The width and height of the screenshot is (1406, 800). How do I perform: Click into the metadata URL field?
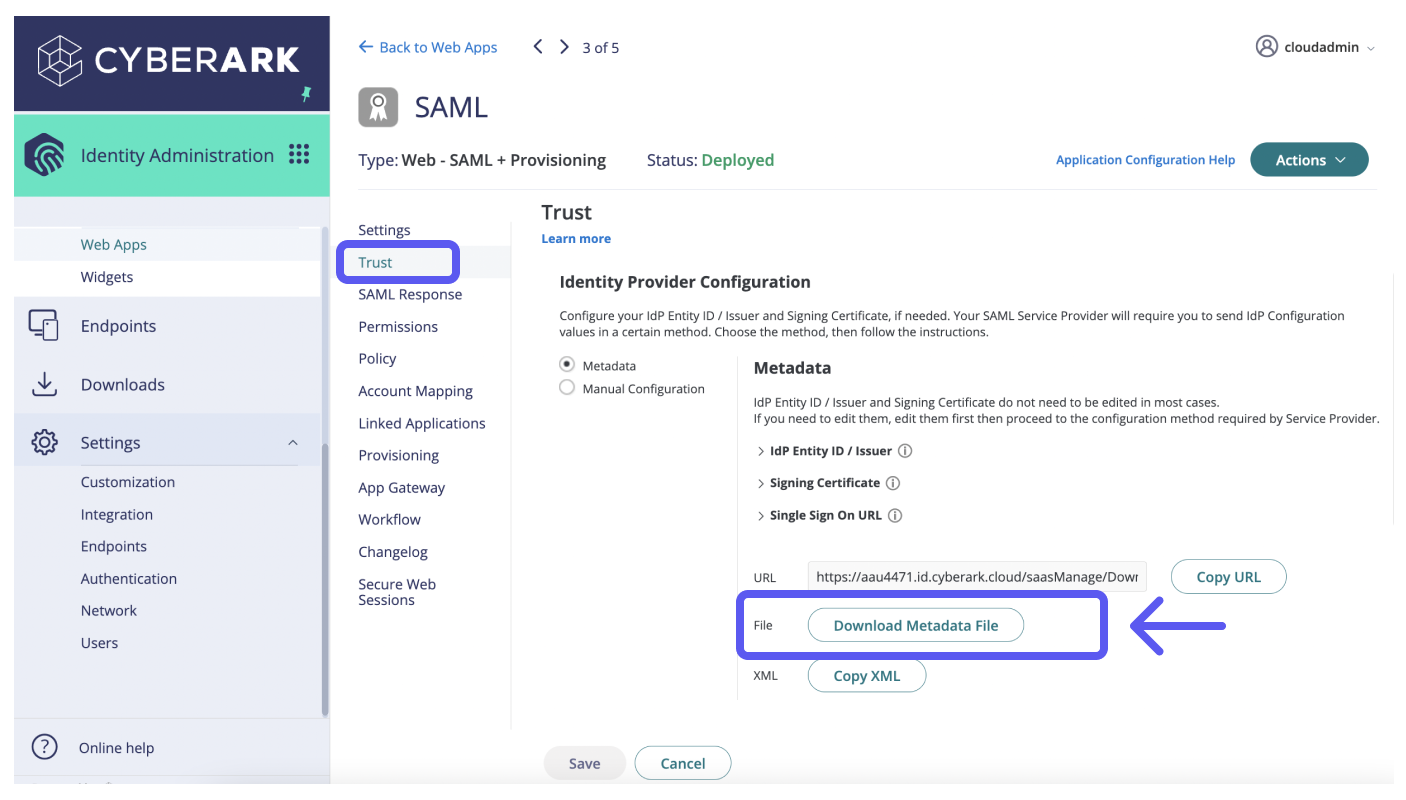tap(976, 576)
